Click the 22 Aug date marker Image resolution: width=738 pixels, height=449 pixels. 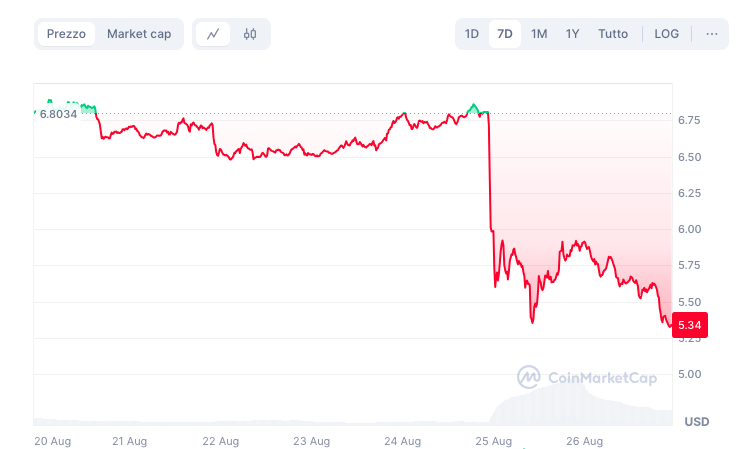(220, 440)
